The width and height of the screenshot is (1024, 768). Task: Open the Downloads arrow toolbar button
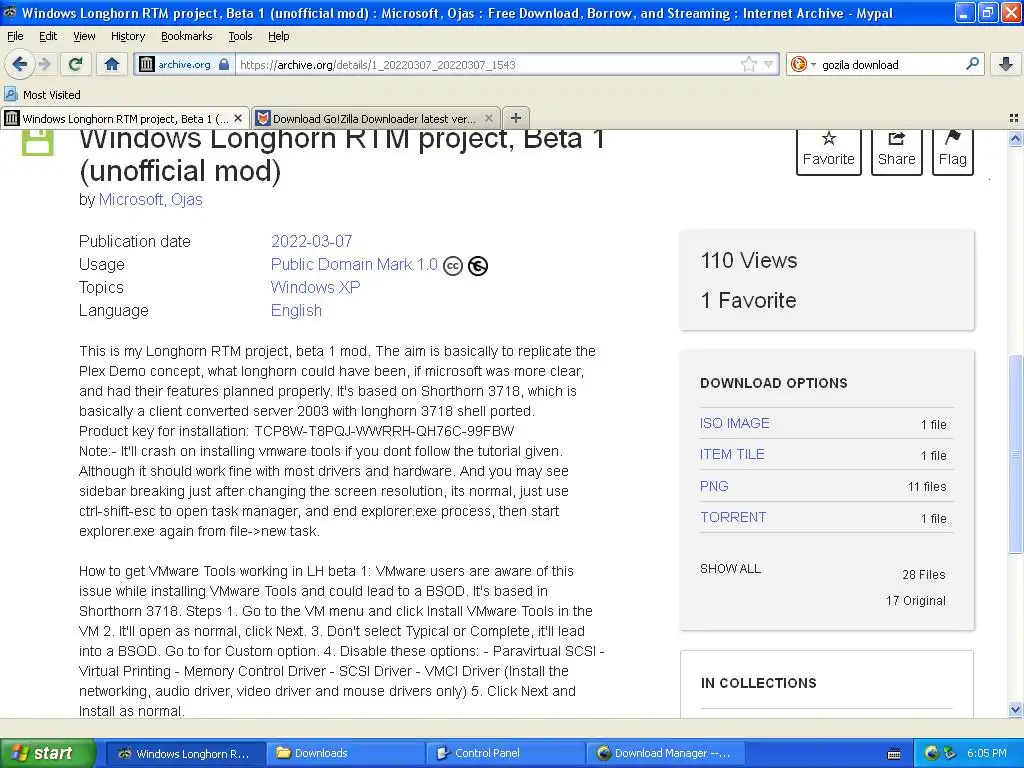(x=1006, y=64)
